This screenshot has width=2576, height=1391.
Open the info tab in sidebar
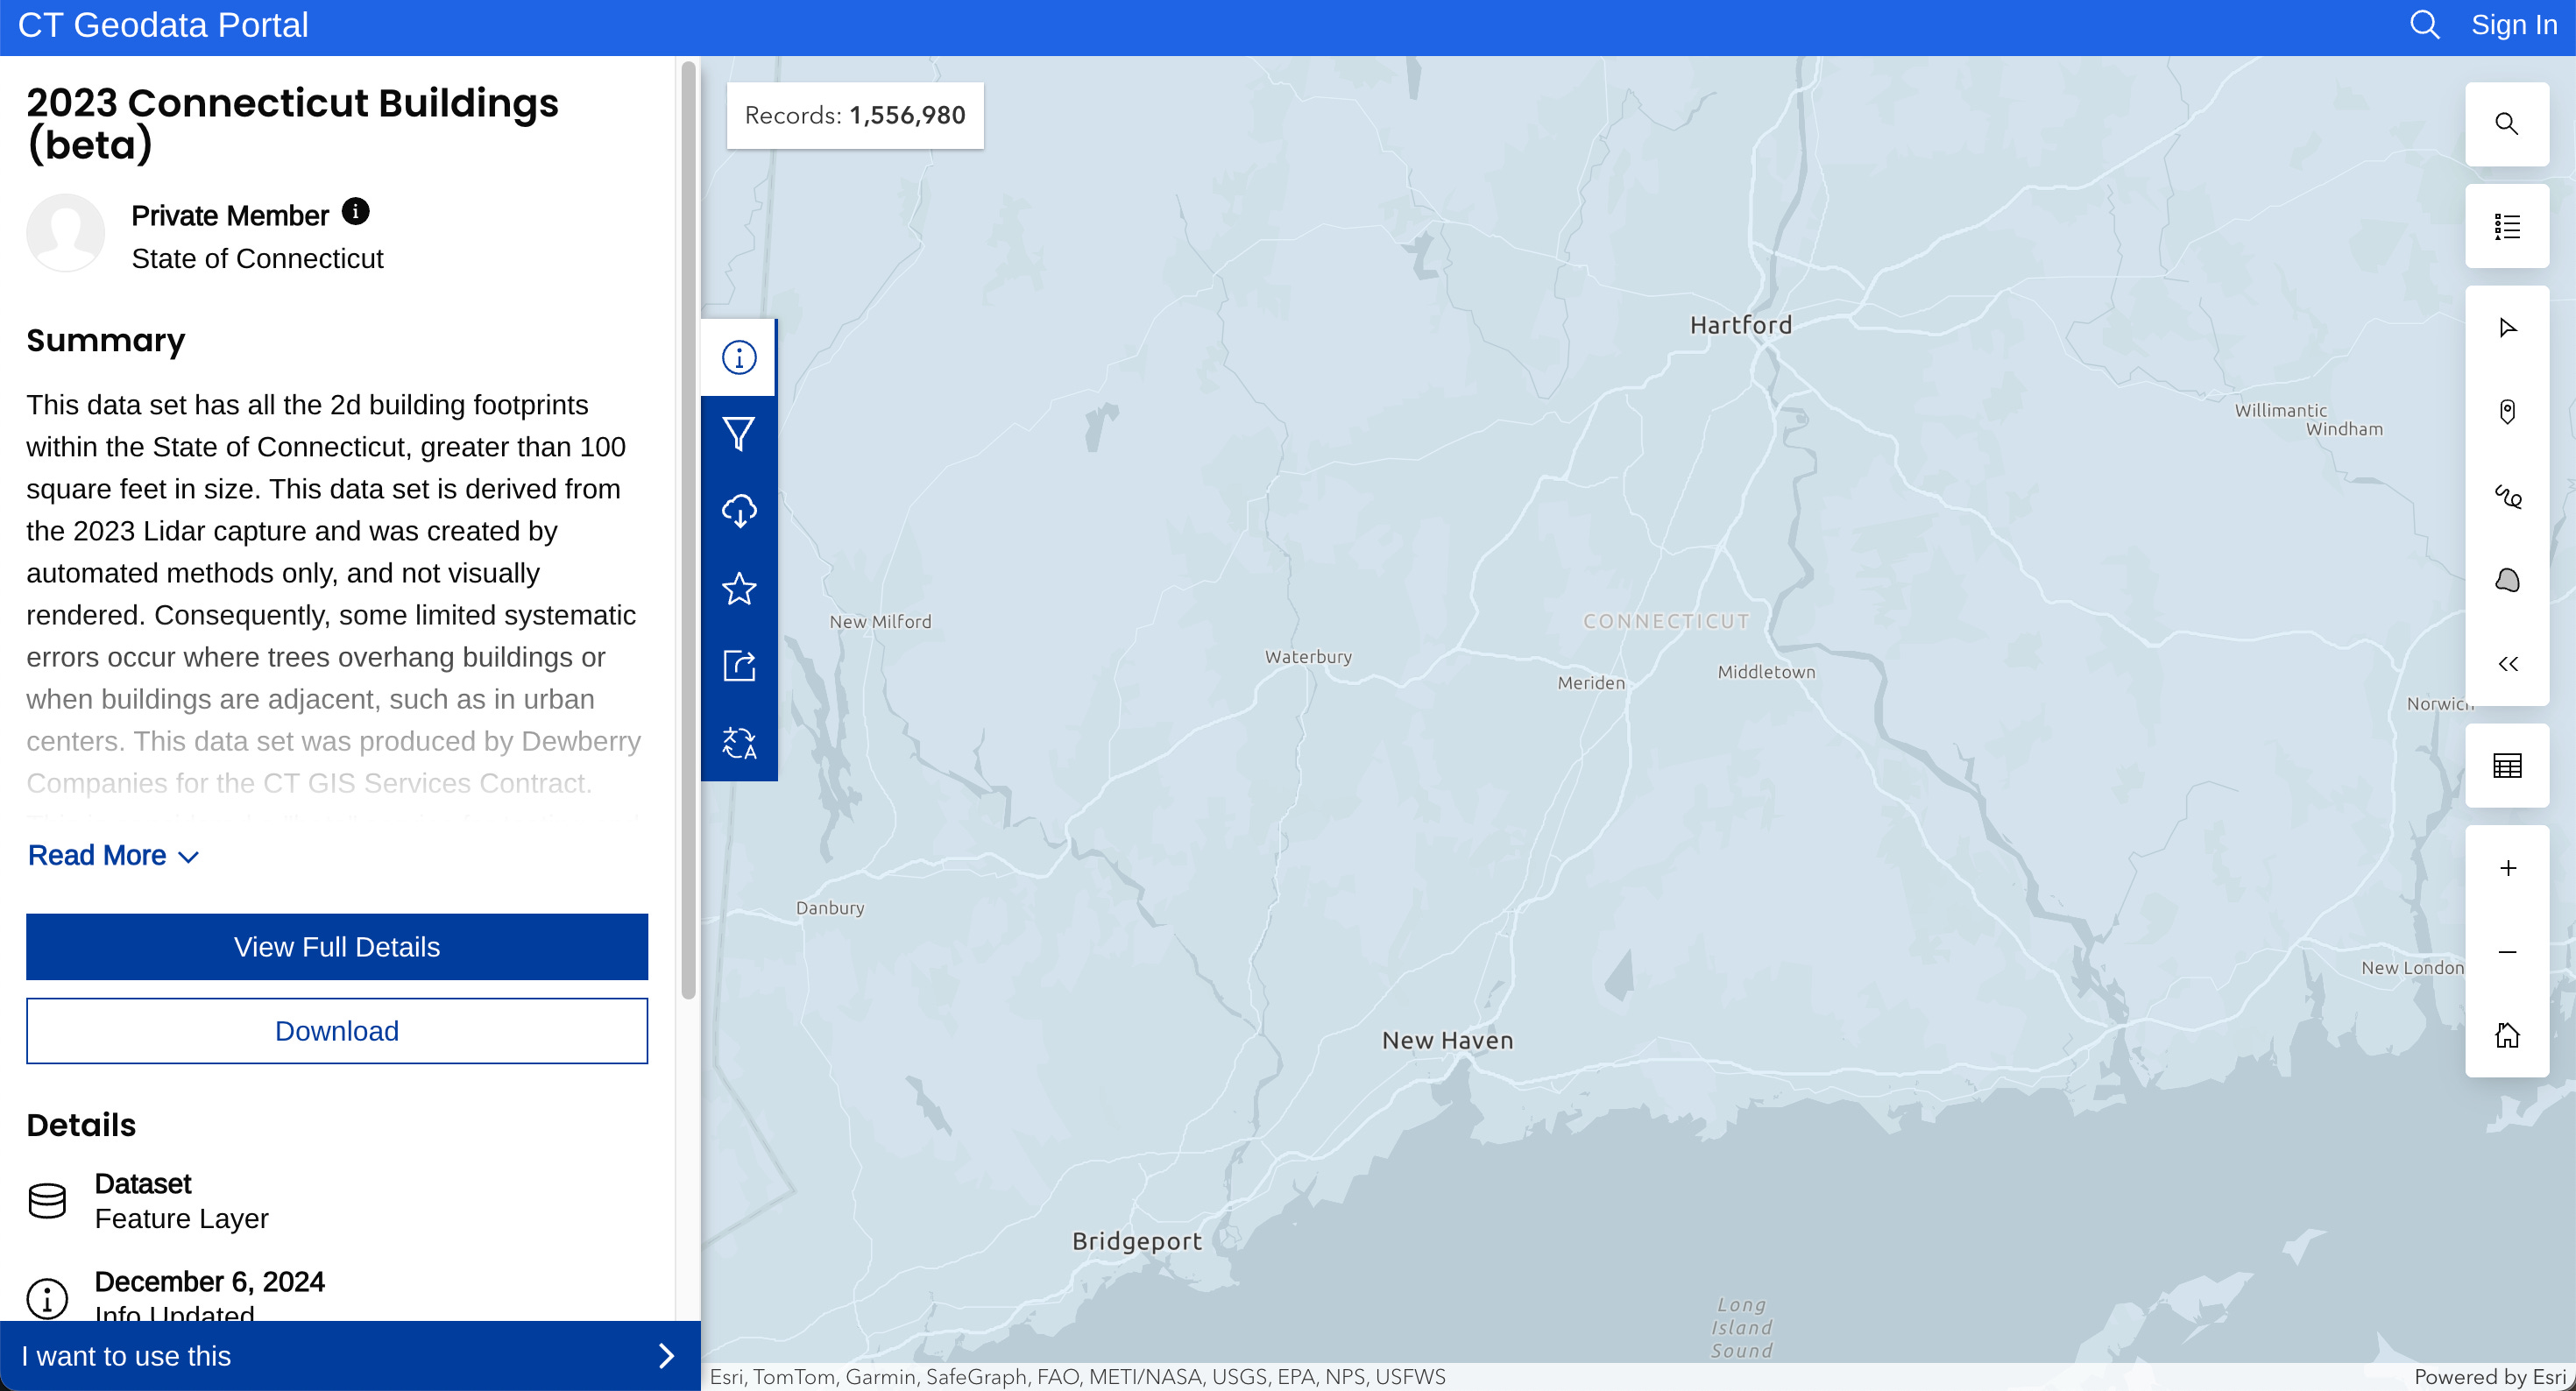click(x=738, y=357)
